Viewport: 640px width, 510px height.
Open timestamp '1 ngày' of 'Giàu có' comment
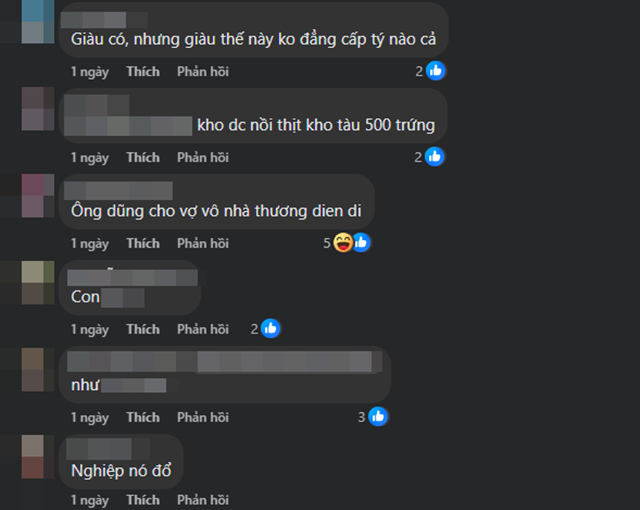pyautogui.click(x=90, y=72)
